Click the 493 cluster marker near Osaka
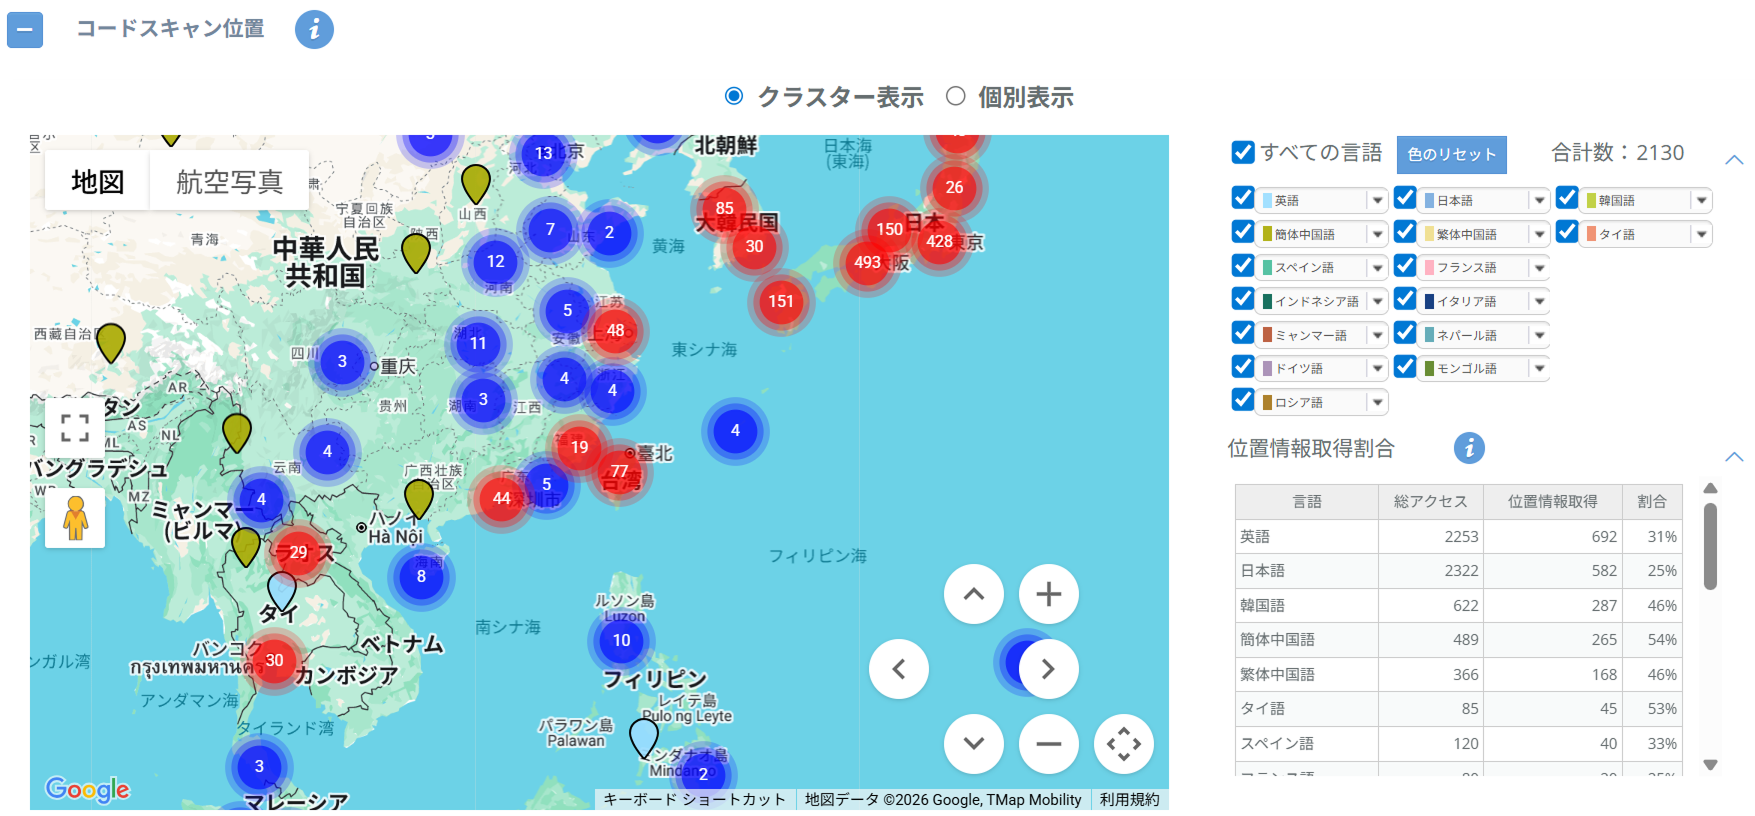 [x=866, y=263]
